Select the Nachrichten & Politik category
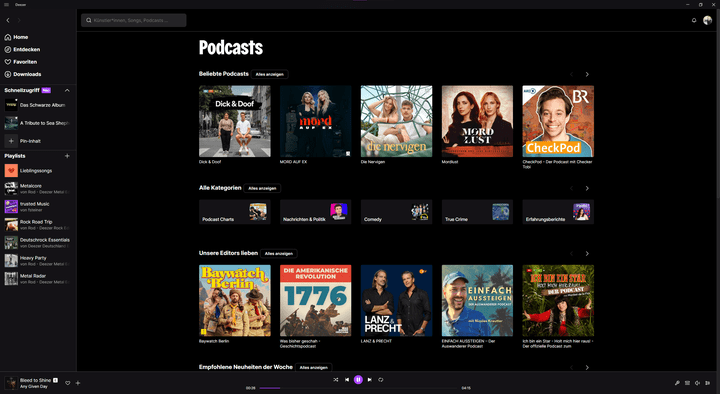 tap(315, 212)
